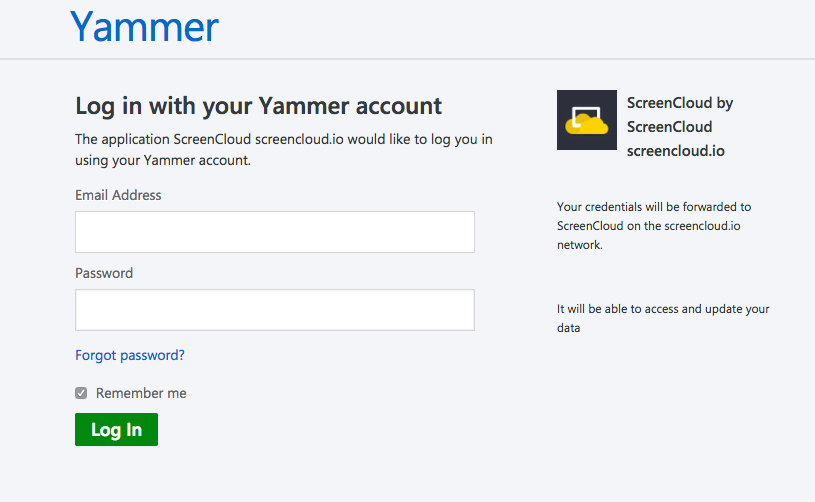Uncheck the Remember me checkbox

tap(81, 393)
